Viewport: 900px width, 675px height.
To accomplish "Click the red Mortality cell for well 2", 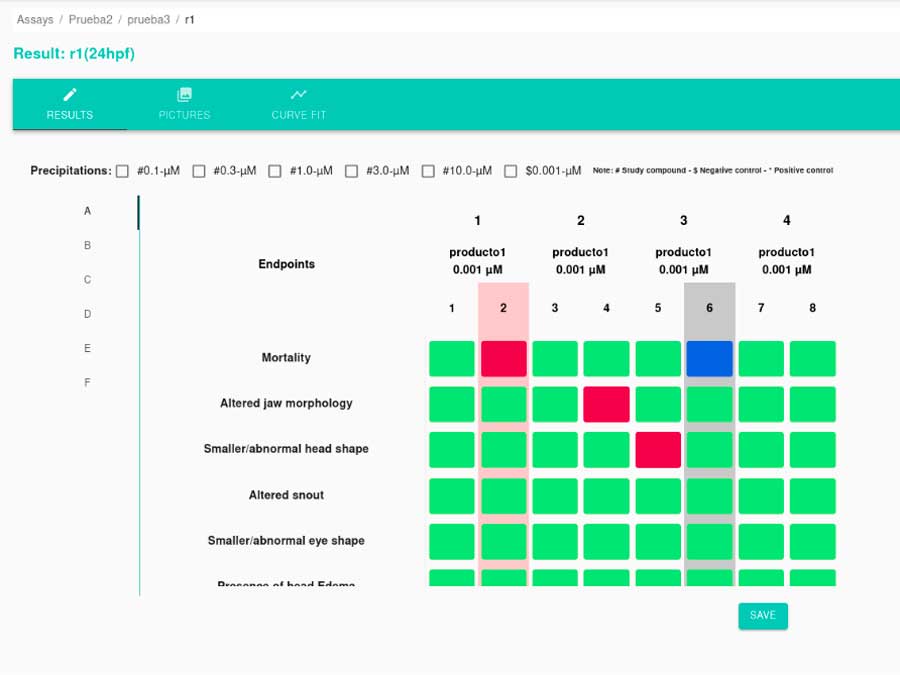I will point(503,359).
